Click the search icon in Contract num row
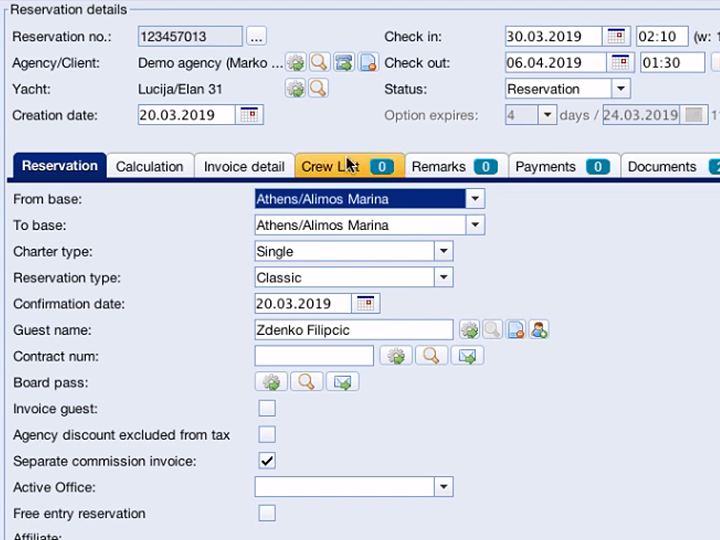Screen dimensions: 720x540 (431, 356)
